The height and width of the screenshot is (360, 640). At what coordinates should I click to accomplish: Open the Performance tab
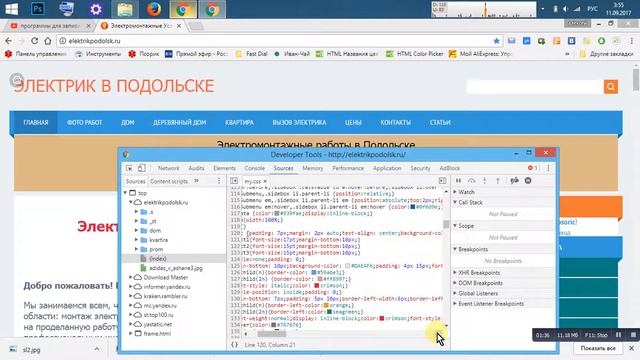348,168
